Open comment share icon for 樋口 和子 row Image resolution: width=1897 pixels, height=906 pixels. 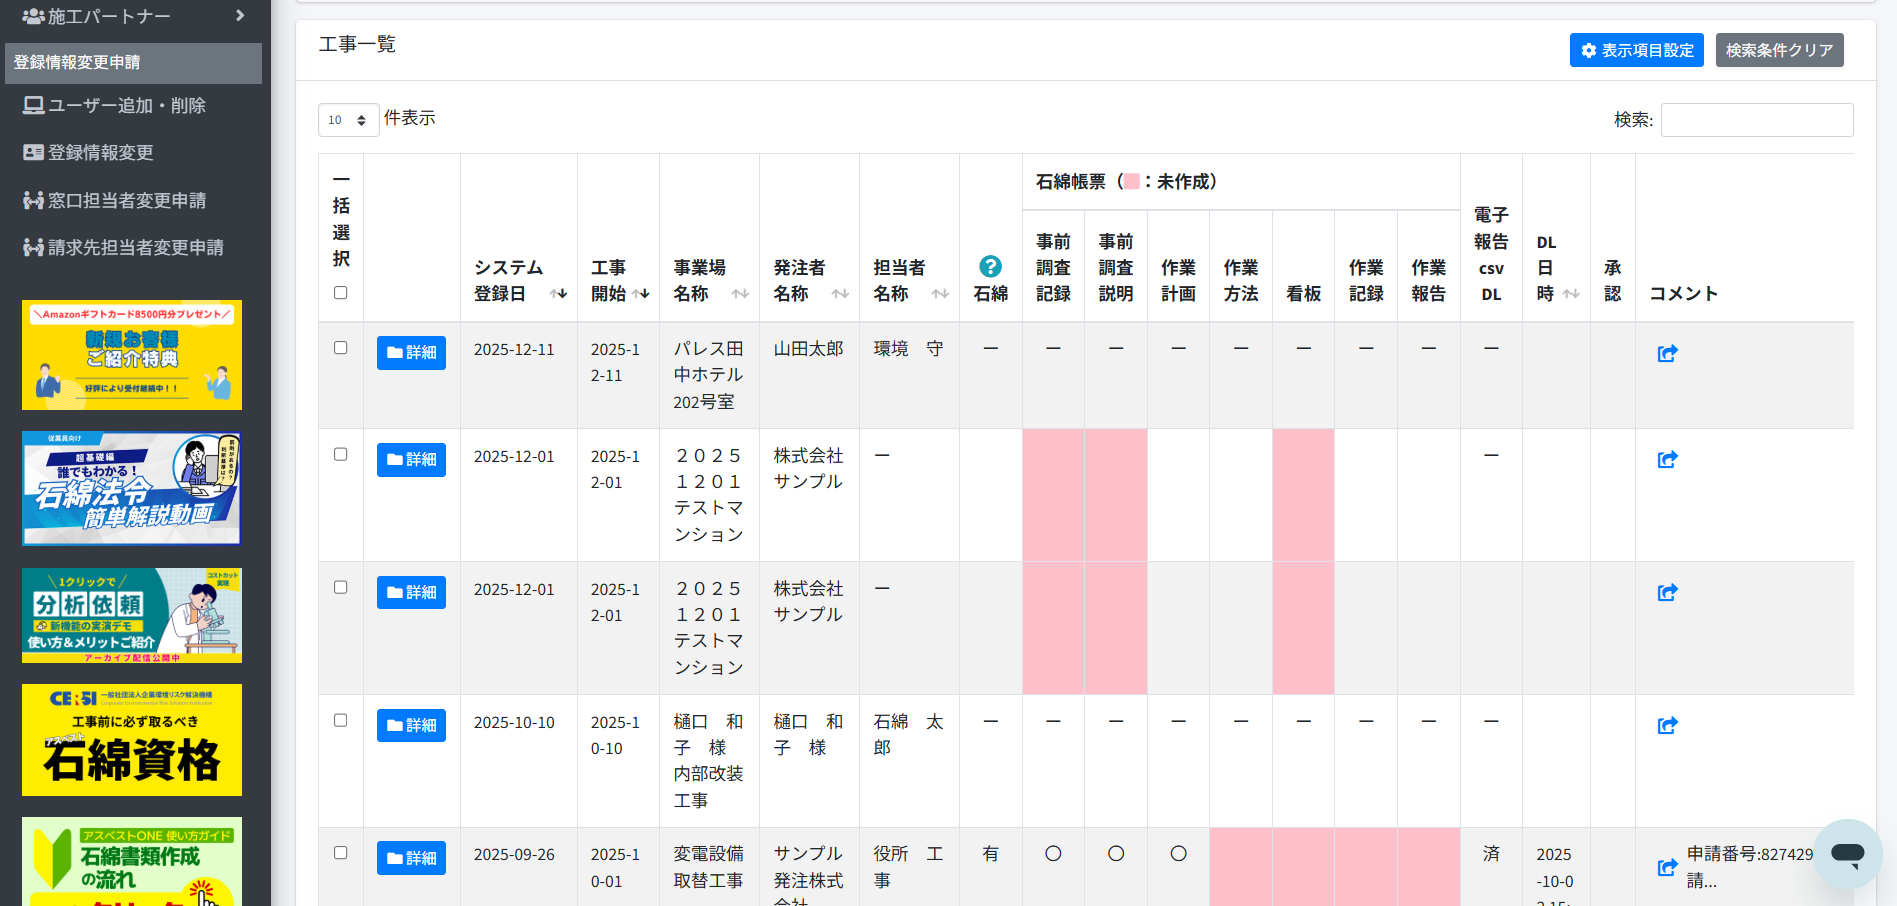(x=1667, y=726)
